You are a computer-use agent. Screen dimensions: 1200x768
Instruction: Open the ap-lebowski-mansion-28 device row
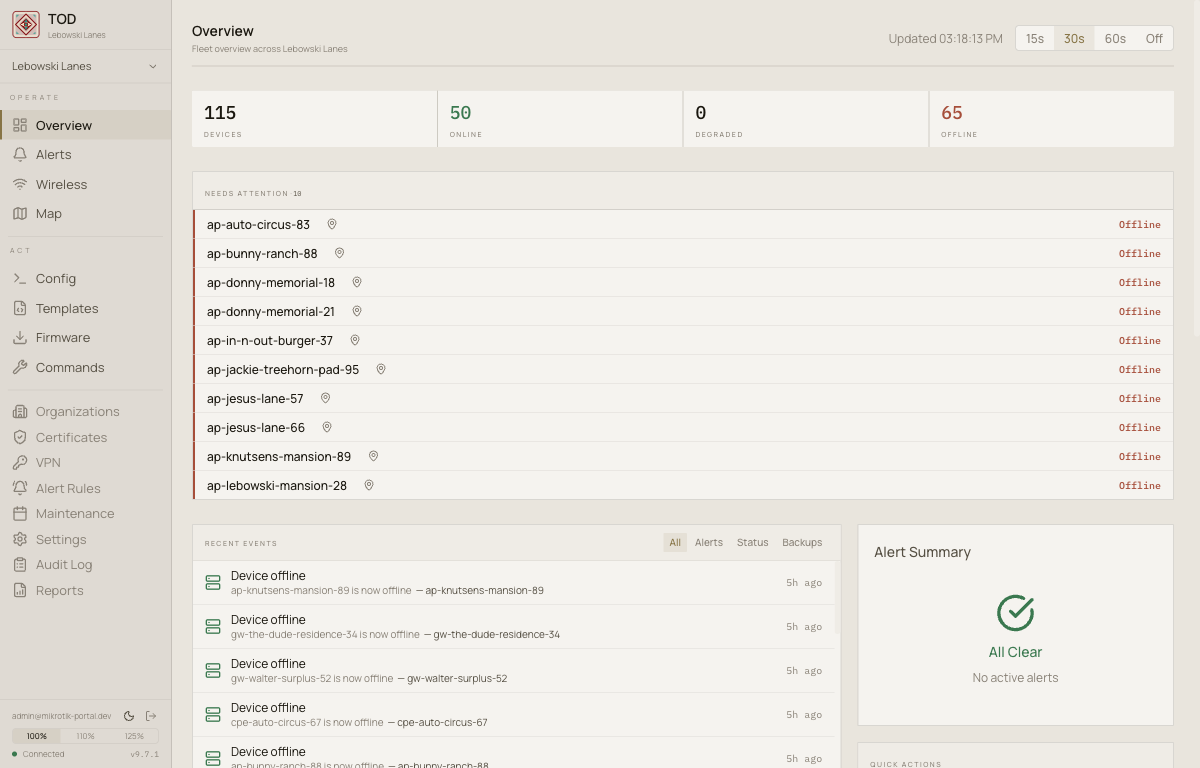(277, 486)
